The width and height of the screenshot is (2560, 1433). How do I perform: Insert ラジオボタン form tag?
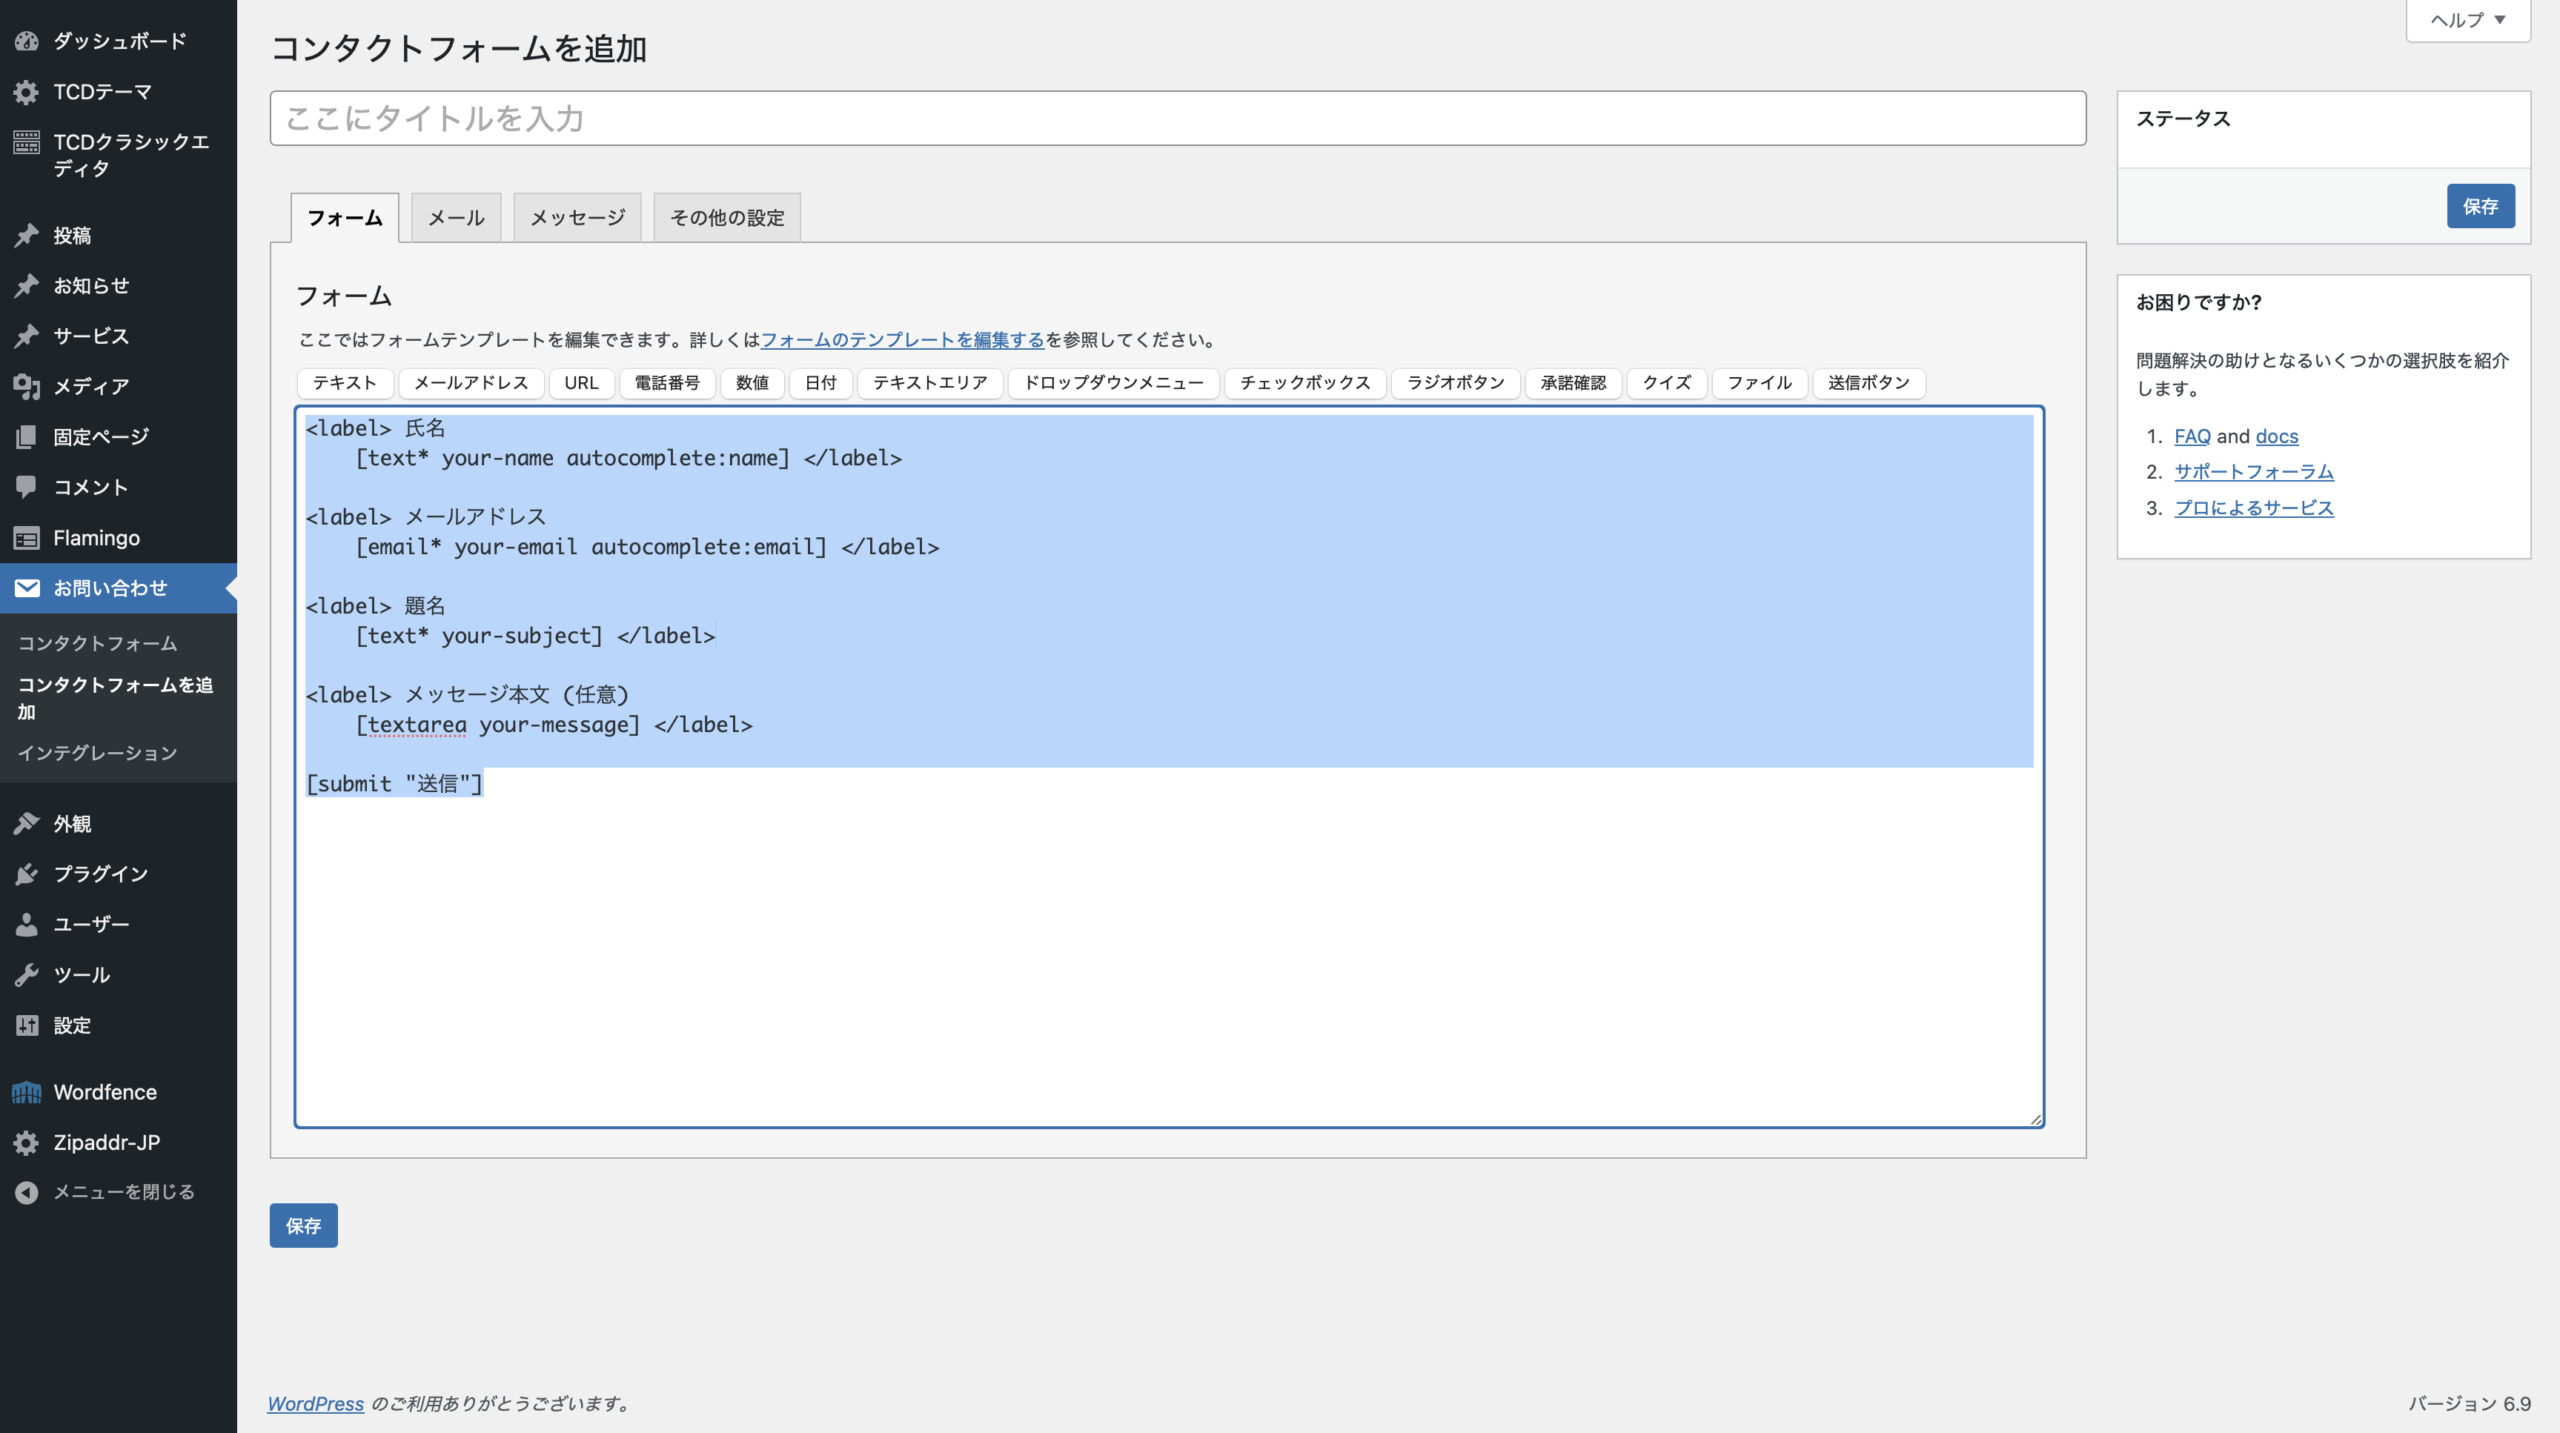click(1455, 383)
